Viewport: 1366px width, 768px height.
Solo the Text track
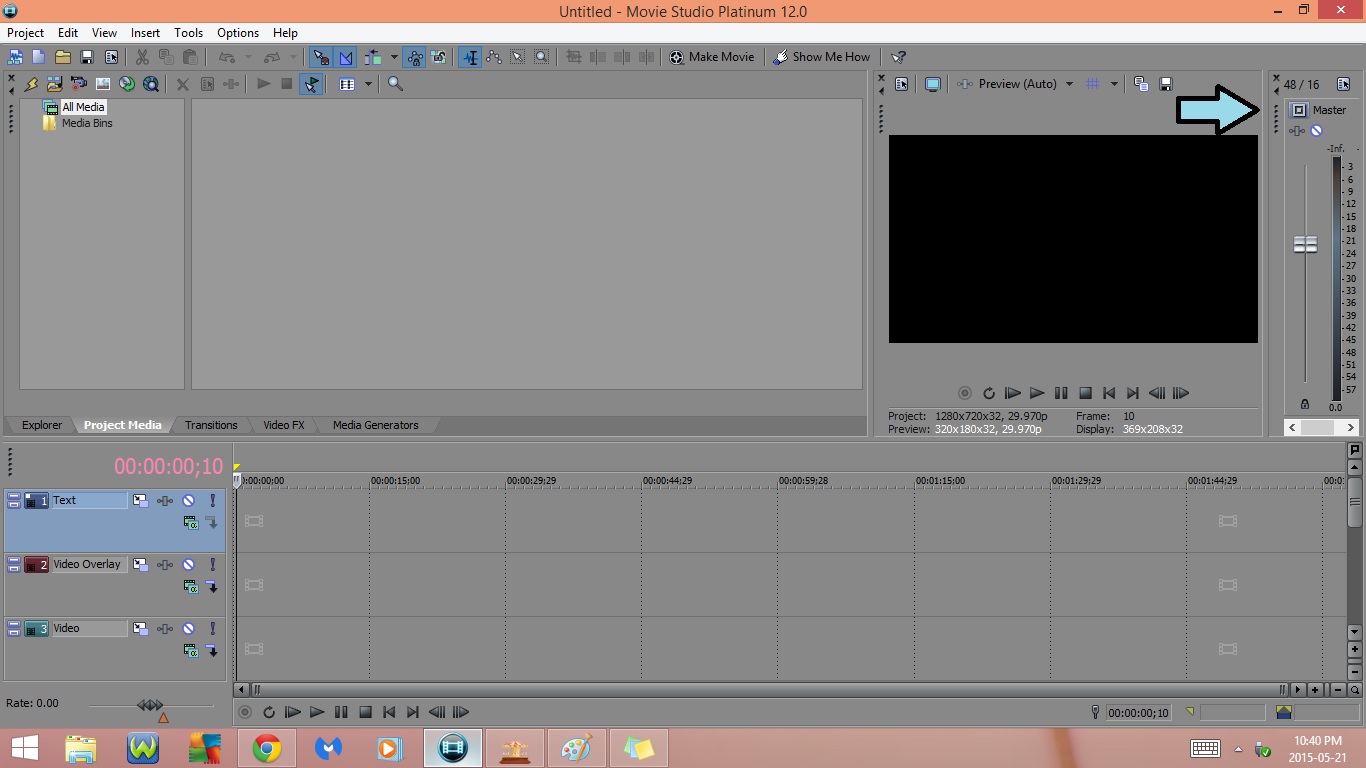click(x=212, y=500)
